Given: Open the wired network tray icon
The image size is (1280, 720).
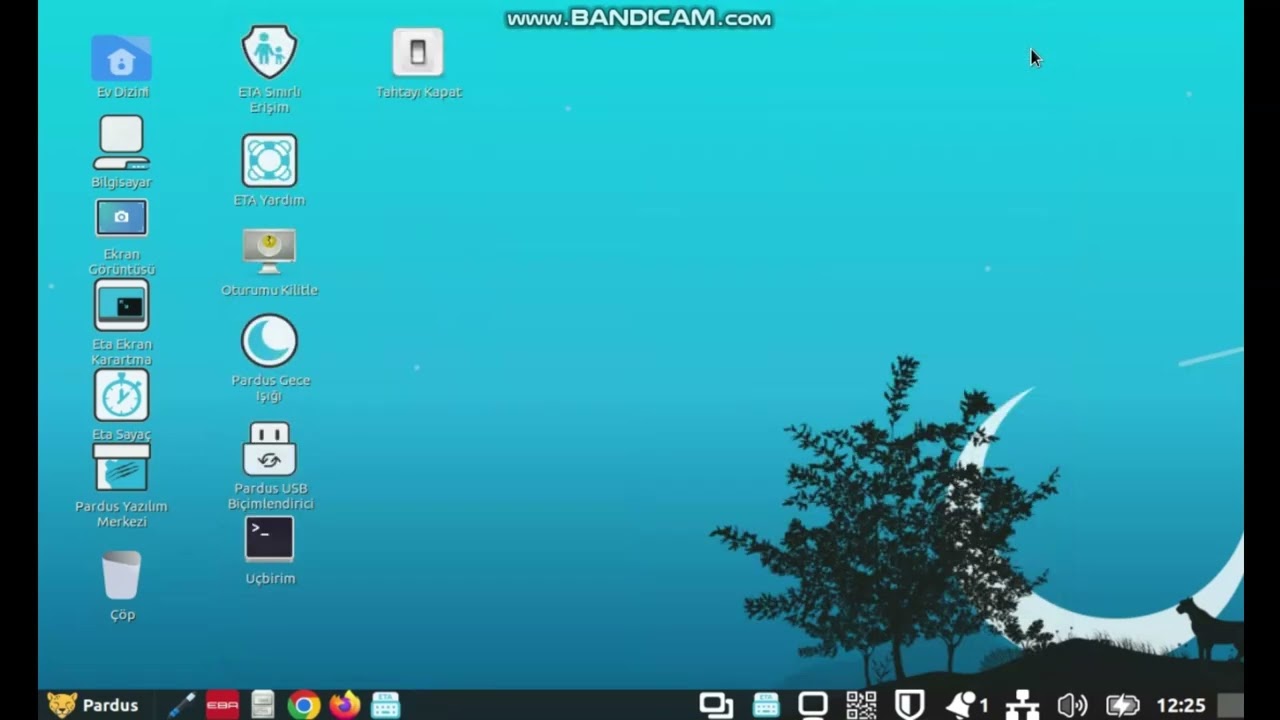Looking at the screenshot, I should pyautogui.click(x=1022, y=705).
